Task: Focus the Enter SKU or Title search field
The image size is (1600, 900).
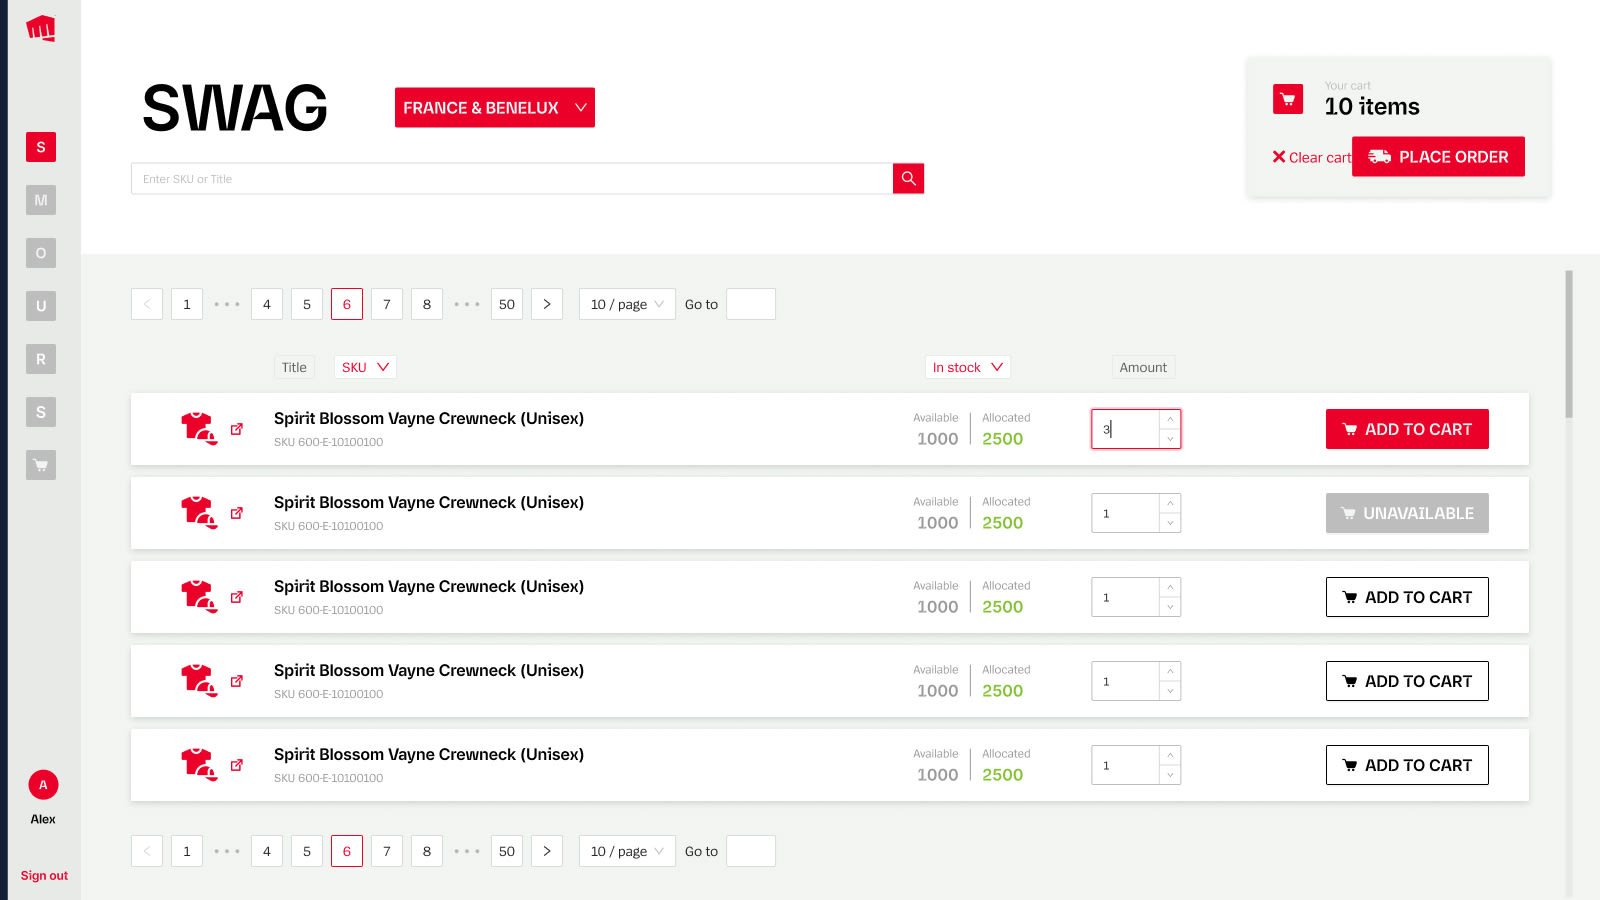Action: click(x=512, y=179)
